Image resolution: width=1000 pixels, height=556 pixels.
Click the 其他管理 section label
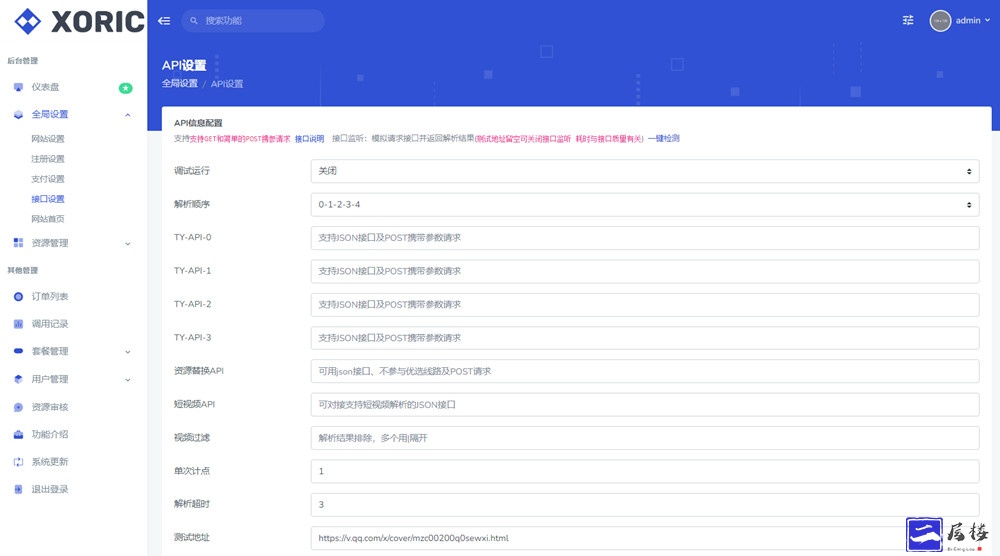pos(22,270)
